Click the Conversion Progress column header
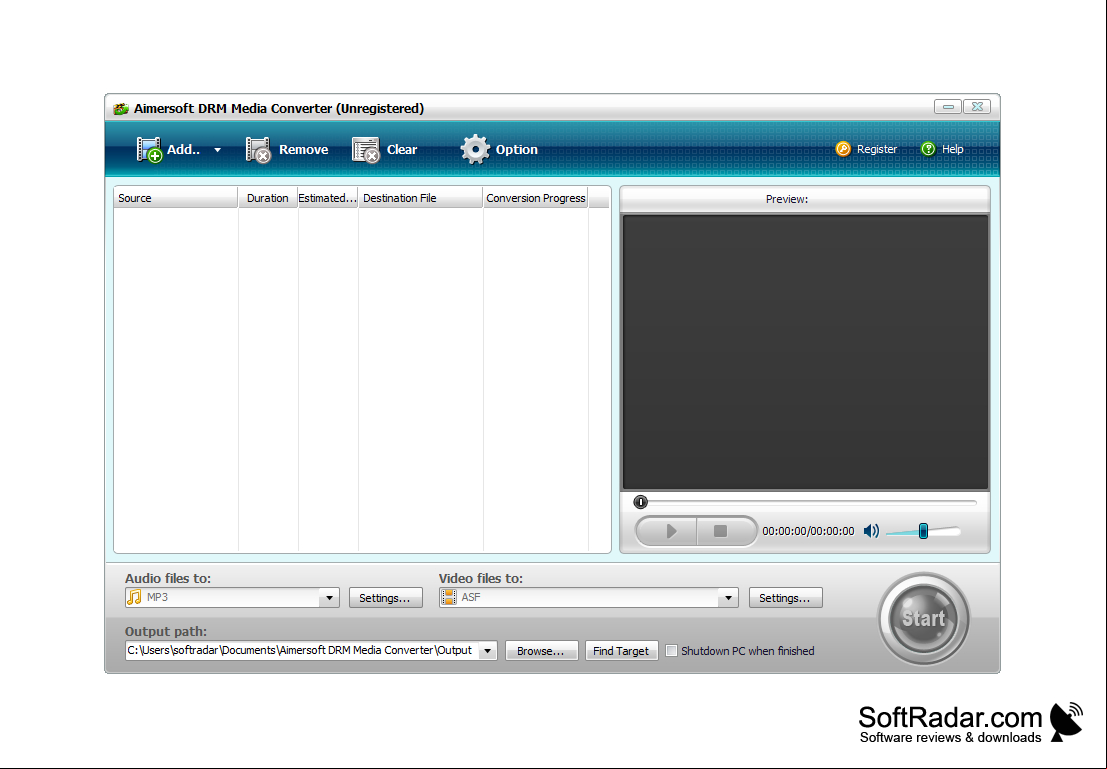Viewport: 1107px width, 769px height. tap(536, 198)
